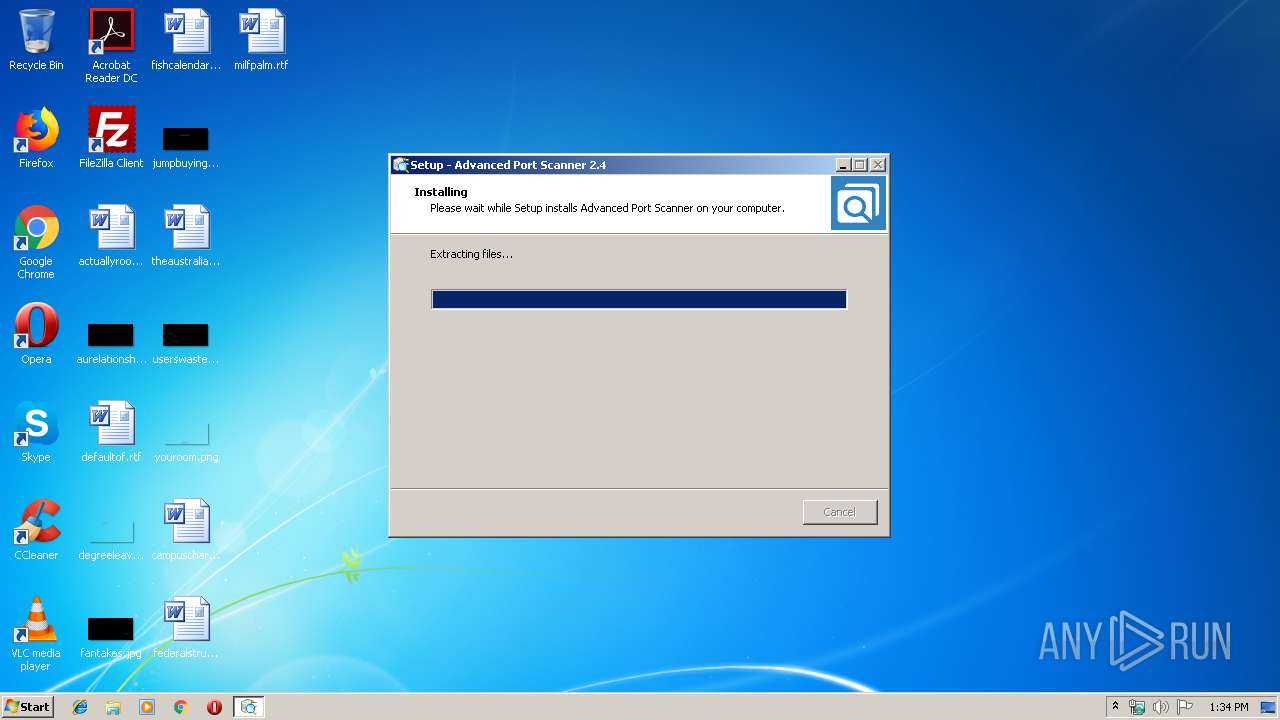Select the fantakes.jpg image icon
1280x720 pixels.
coord(111,638)
